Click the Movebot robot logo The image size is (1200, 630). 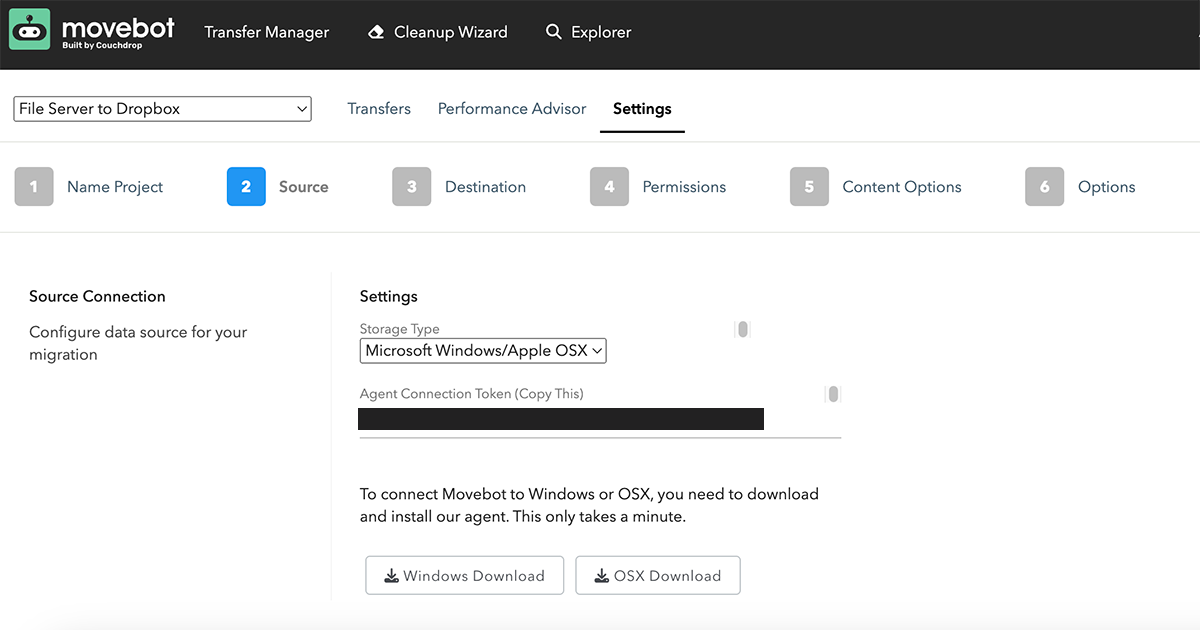28,31
